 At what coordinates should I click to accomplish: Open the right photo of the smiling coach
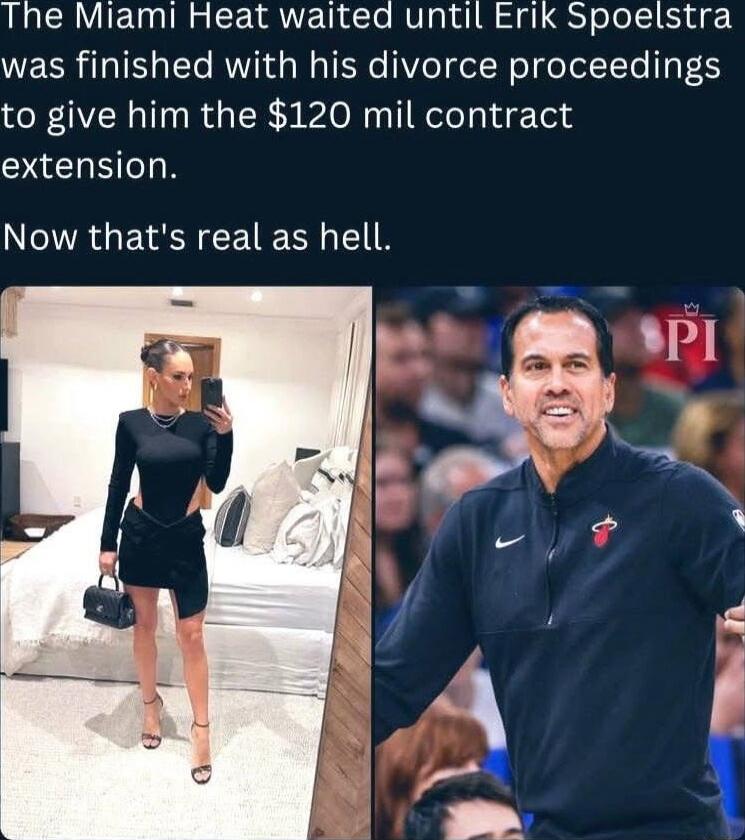[x=560, y=562]
